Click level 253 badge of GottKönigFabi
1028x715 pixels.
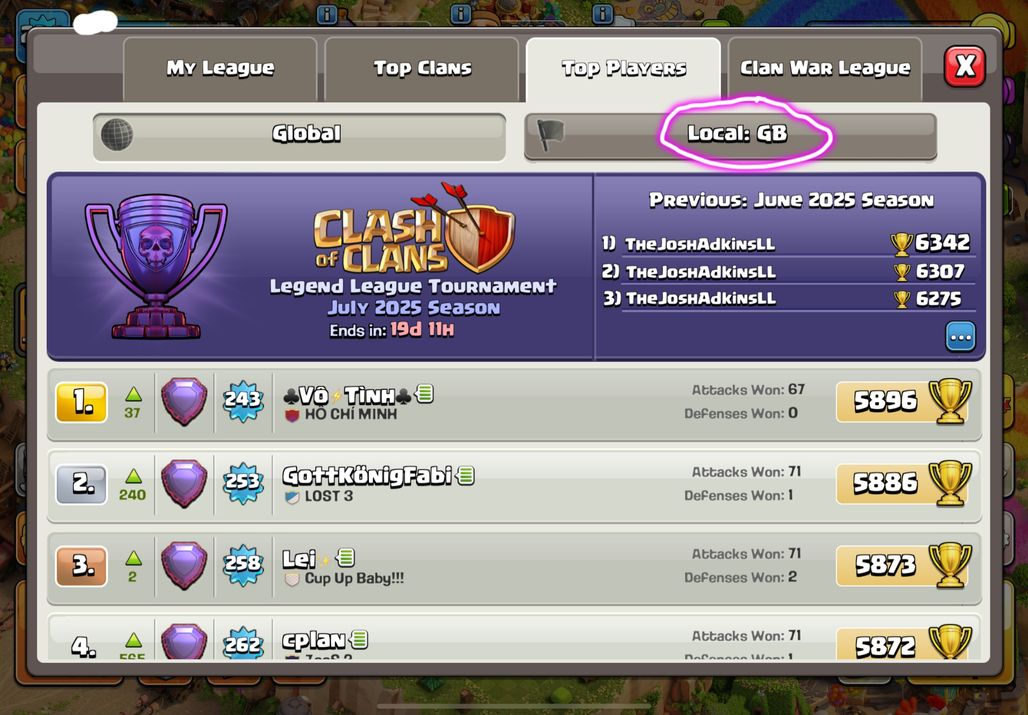click(x=243, y=483)
